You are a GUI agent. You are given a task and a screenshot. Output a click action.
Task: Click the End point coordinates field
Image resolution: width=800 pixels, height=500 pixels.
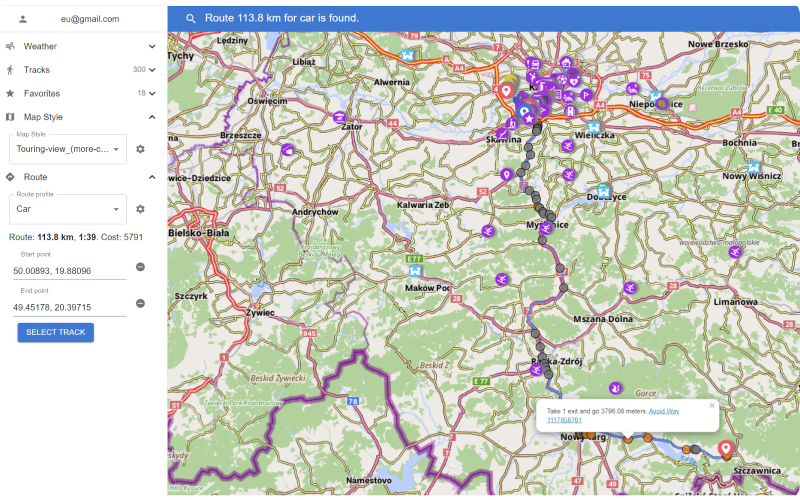pos(68,307)
